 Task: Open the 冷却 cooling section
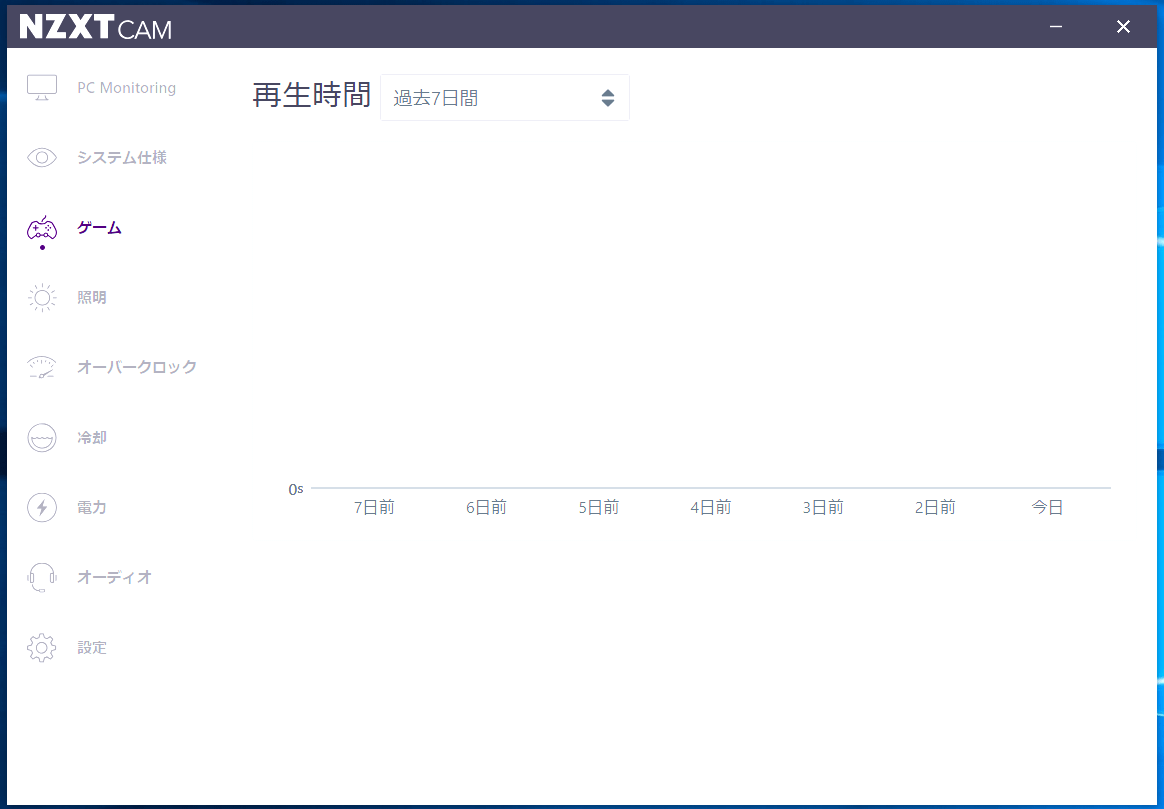point(92,437)
